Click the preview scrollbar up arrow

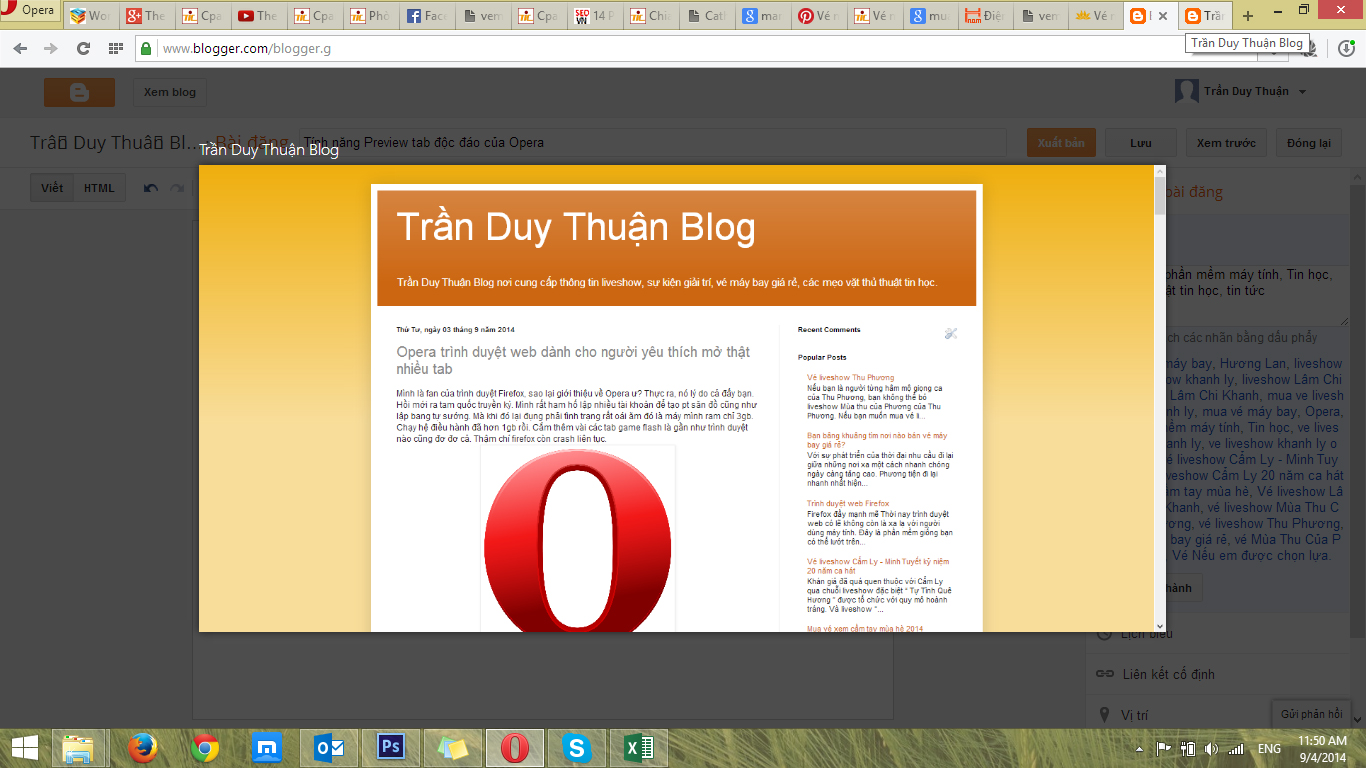[1159, 172]
